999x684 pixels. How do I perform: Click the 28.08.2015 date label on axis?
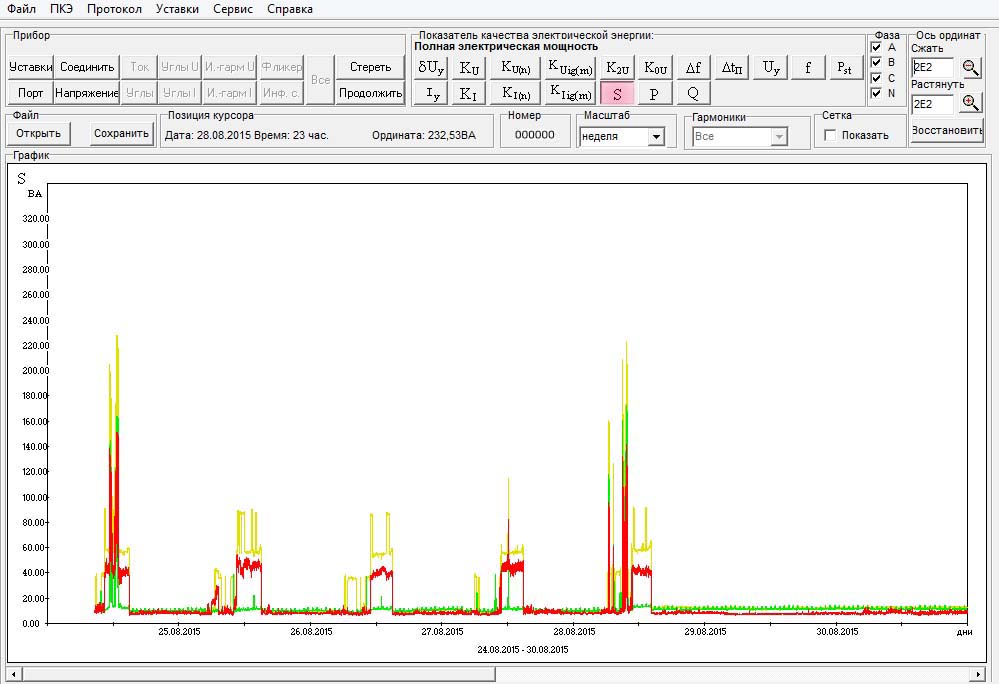pos(574,632)
